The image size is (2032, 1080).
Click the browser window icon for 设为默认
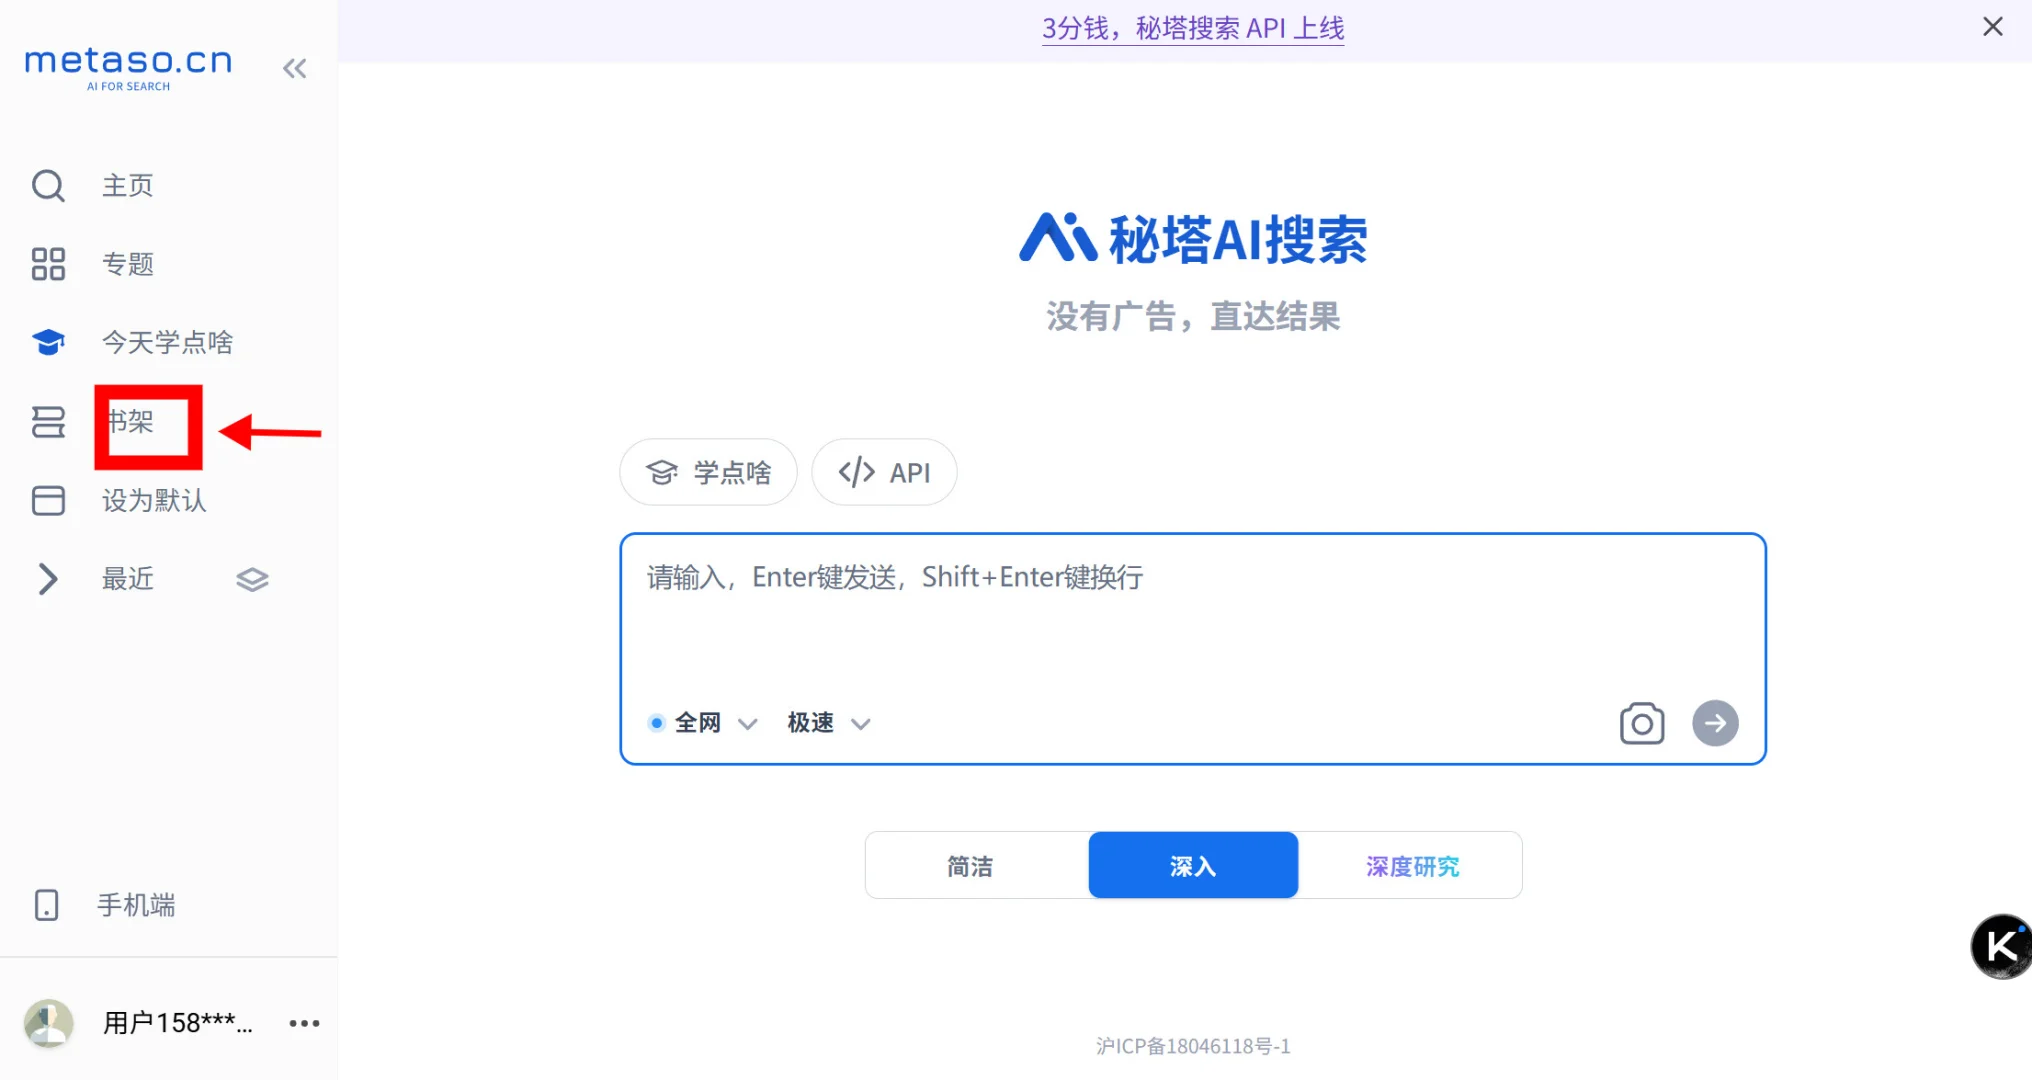coord(48,500)
